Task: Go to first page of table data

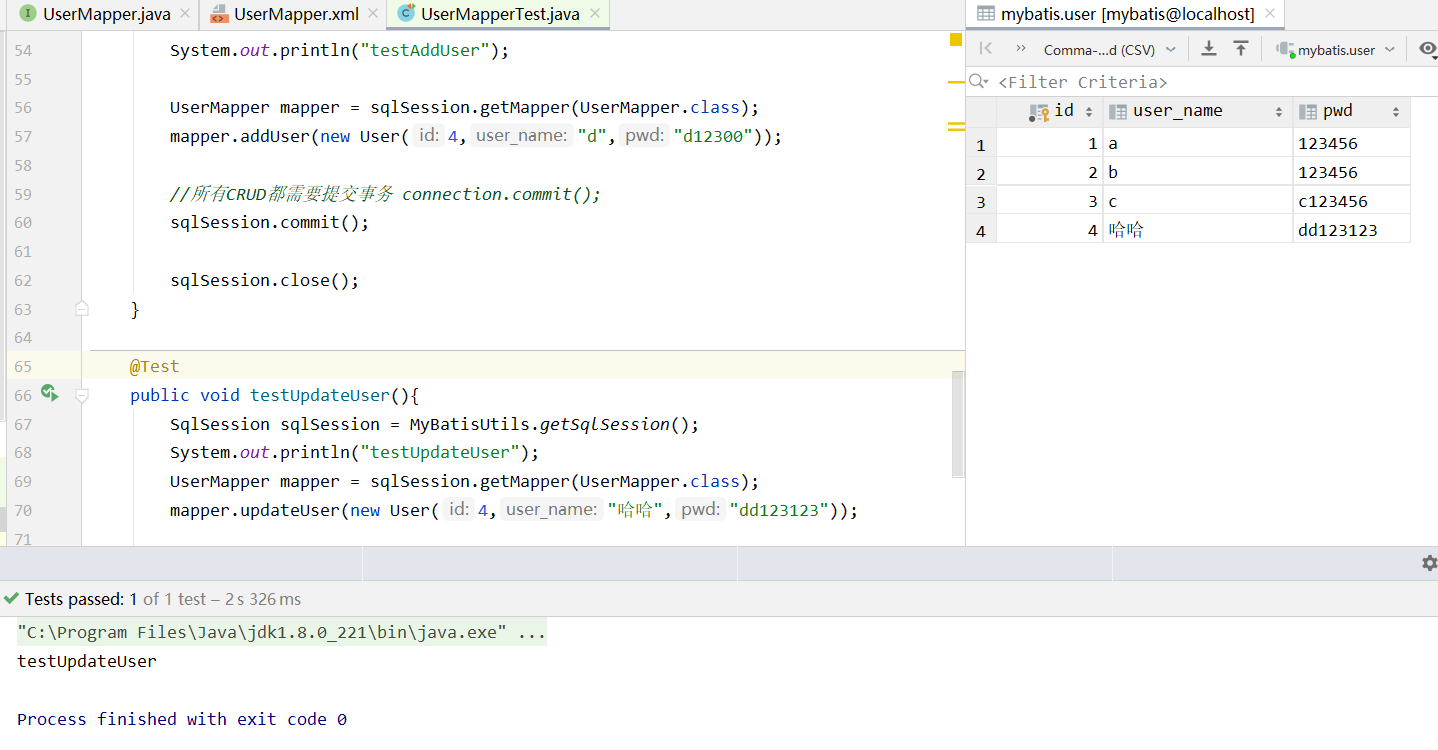Action: tap(986, 48)
